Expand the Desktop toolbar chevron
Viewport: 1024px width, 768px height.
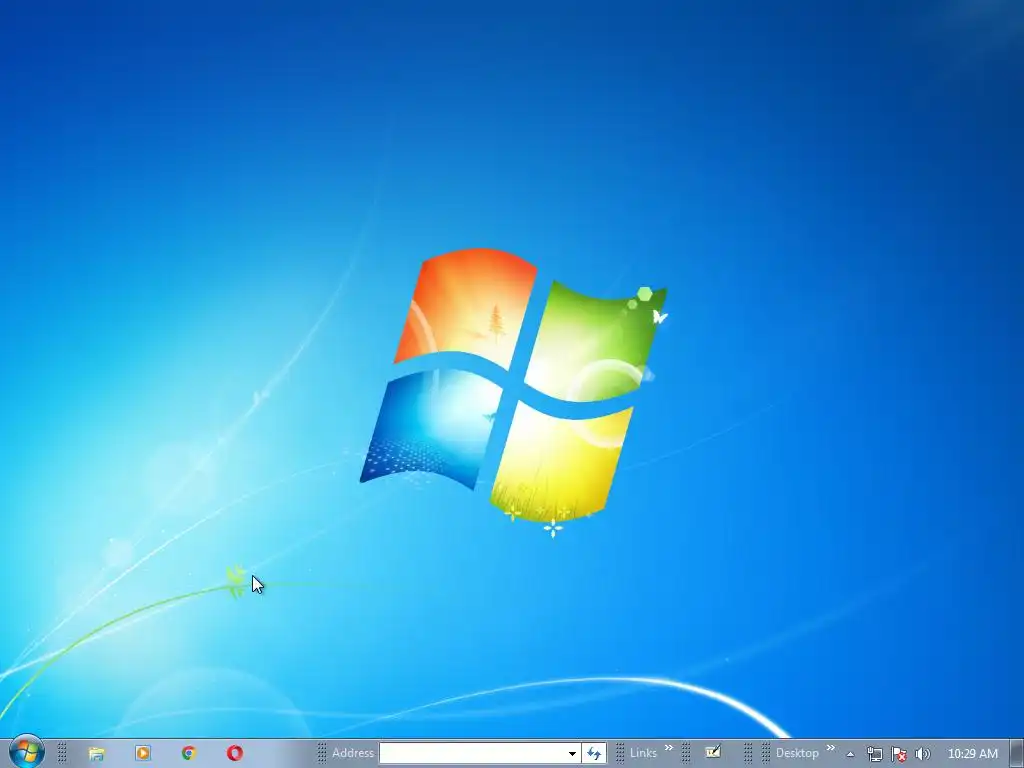[831, 748]
